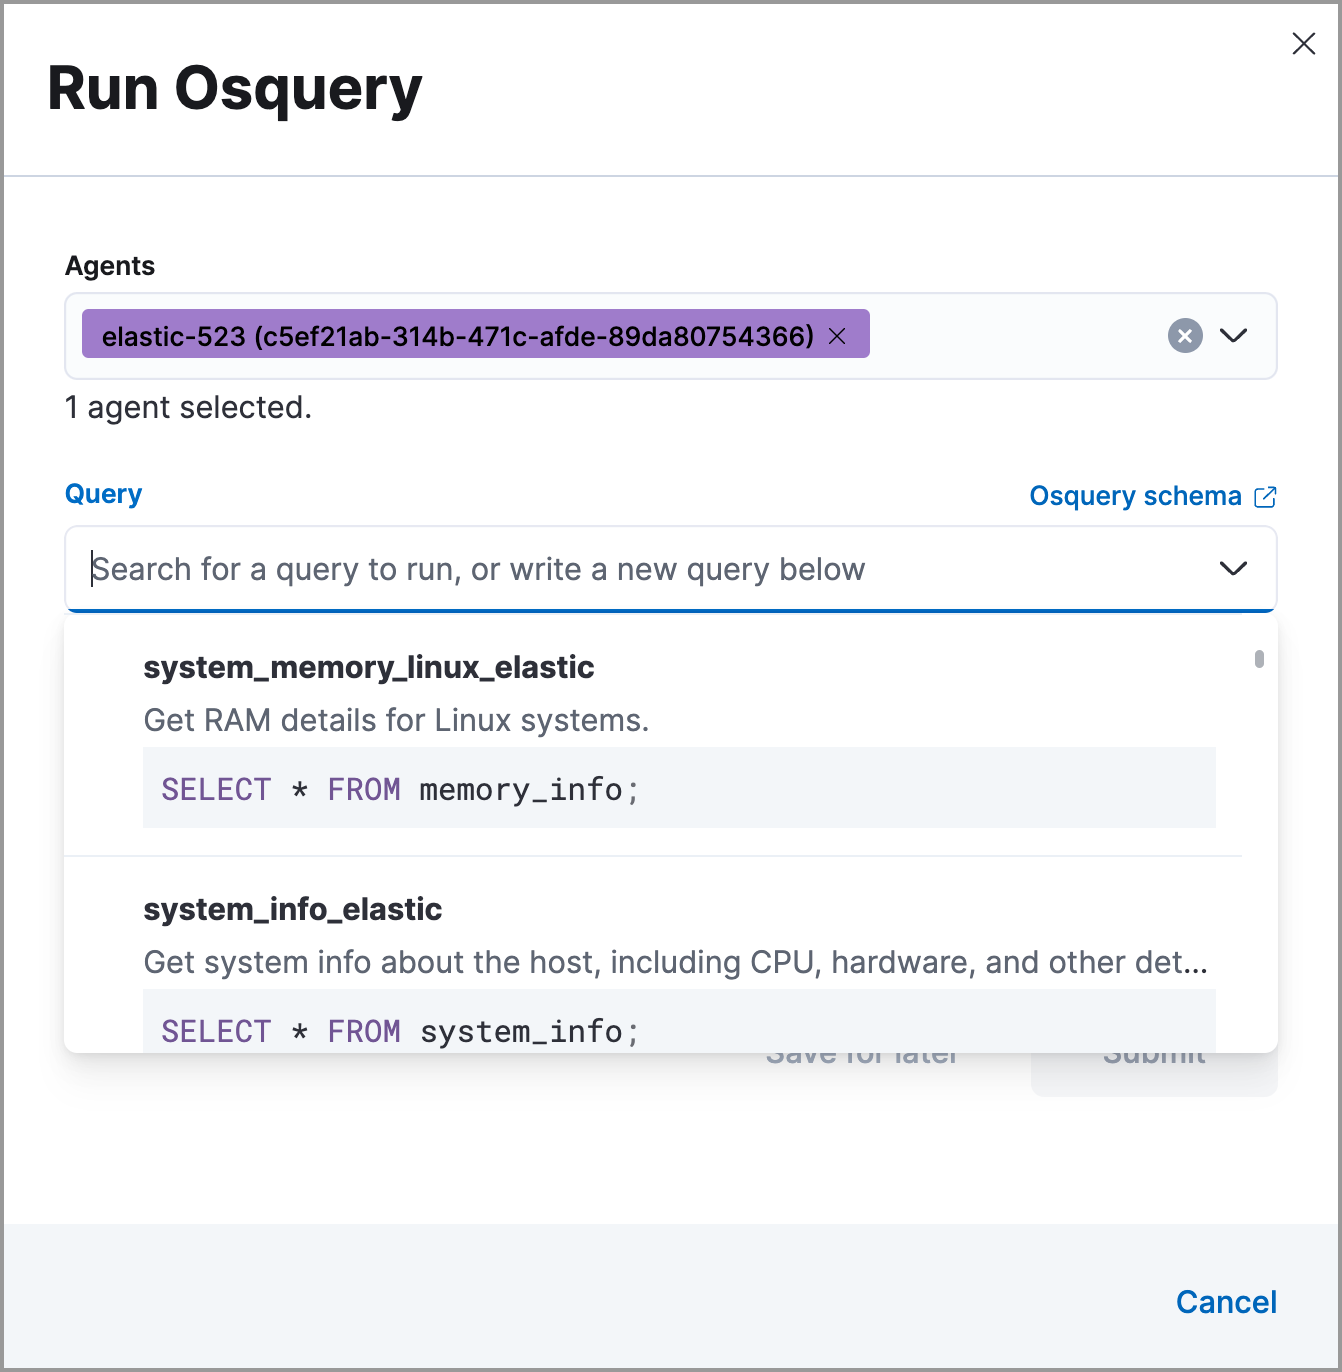The height and width of the screenshot is (1372, 1342).
Task: Click the Query section label
Action: coord(103,493)
